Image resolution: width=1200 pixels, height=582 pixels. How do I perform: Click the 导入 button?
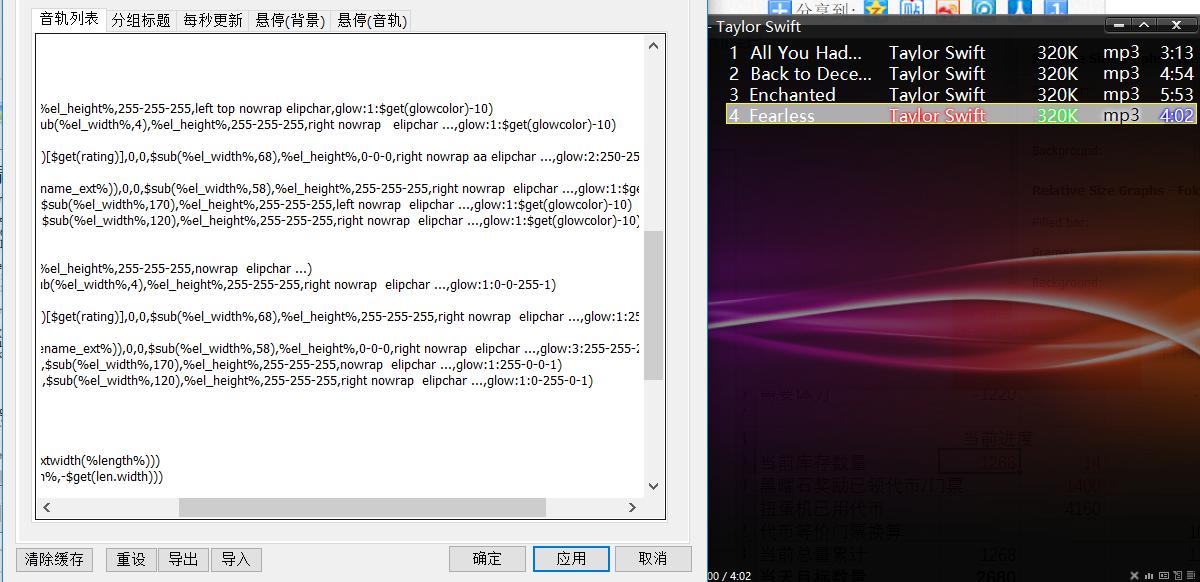click(x=235, y=559)
